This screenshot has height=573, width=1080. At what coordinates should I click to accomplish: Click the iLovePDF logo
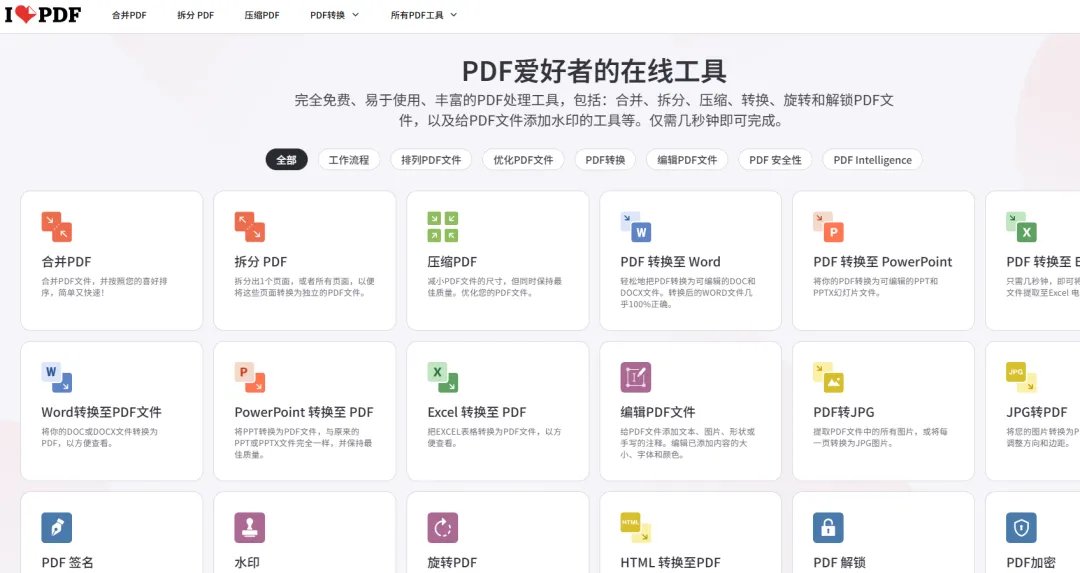pos(43,14)
